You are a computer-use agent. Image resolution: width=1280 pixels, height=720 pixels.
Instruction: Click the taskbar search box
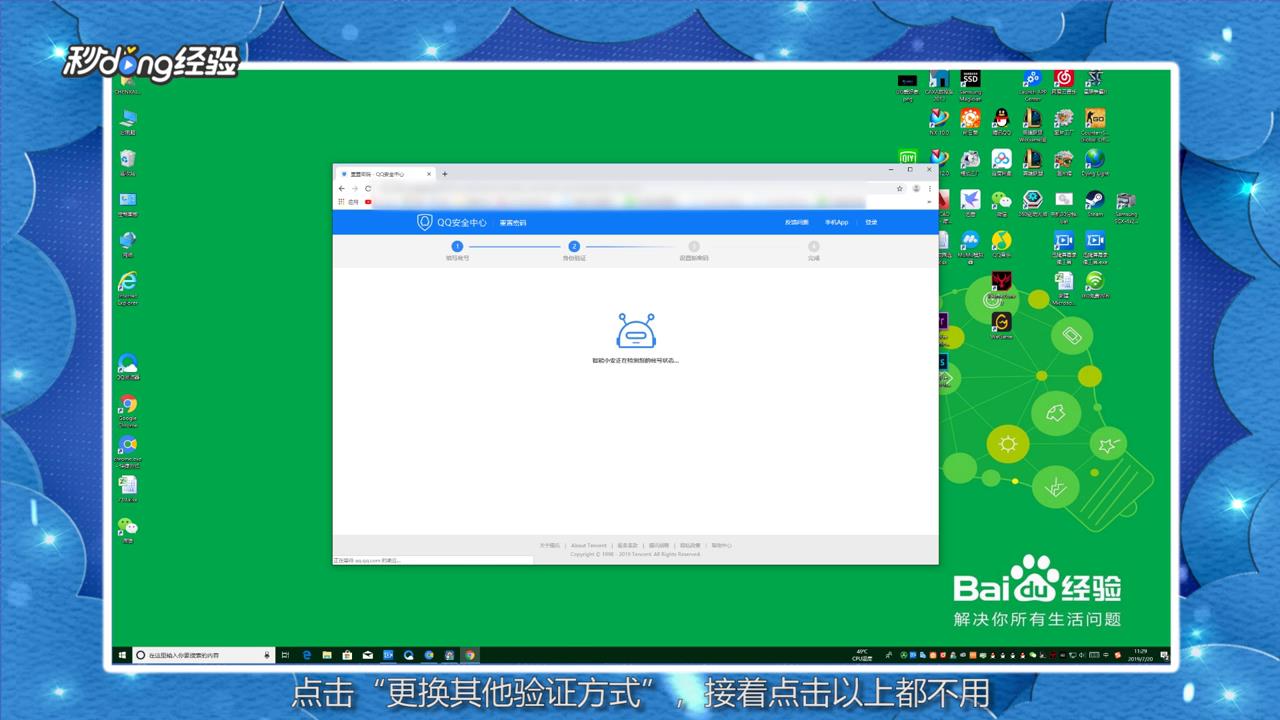tap(203, 655)
